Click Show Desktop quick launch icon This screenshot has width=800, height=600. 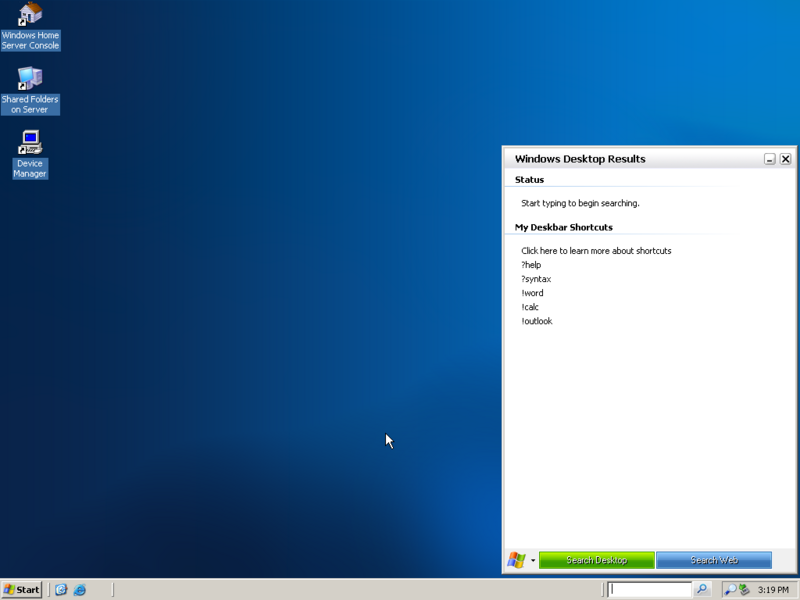pyautogui.click(x=61, y=590)
